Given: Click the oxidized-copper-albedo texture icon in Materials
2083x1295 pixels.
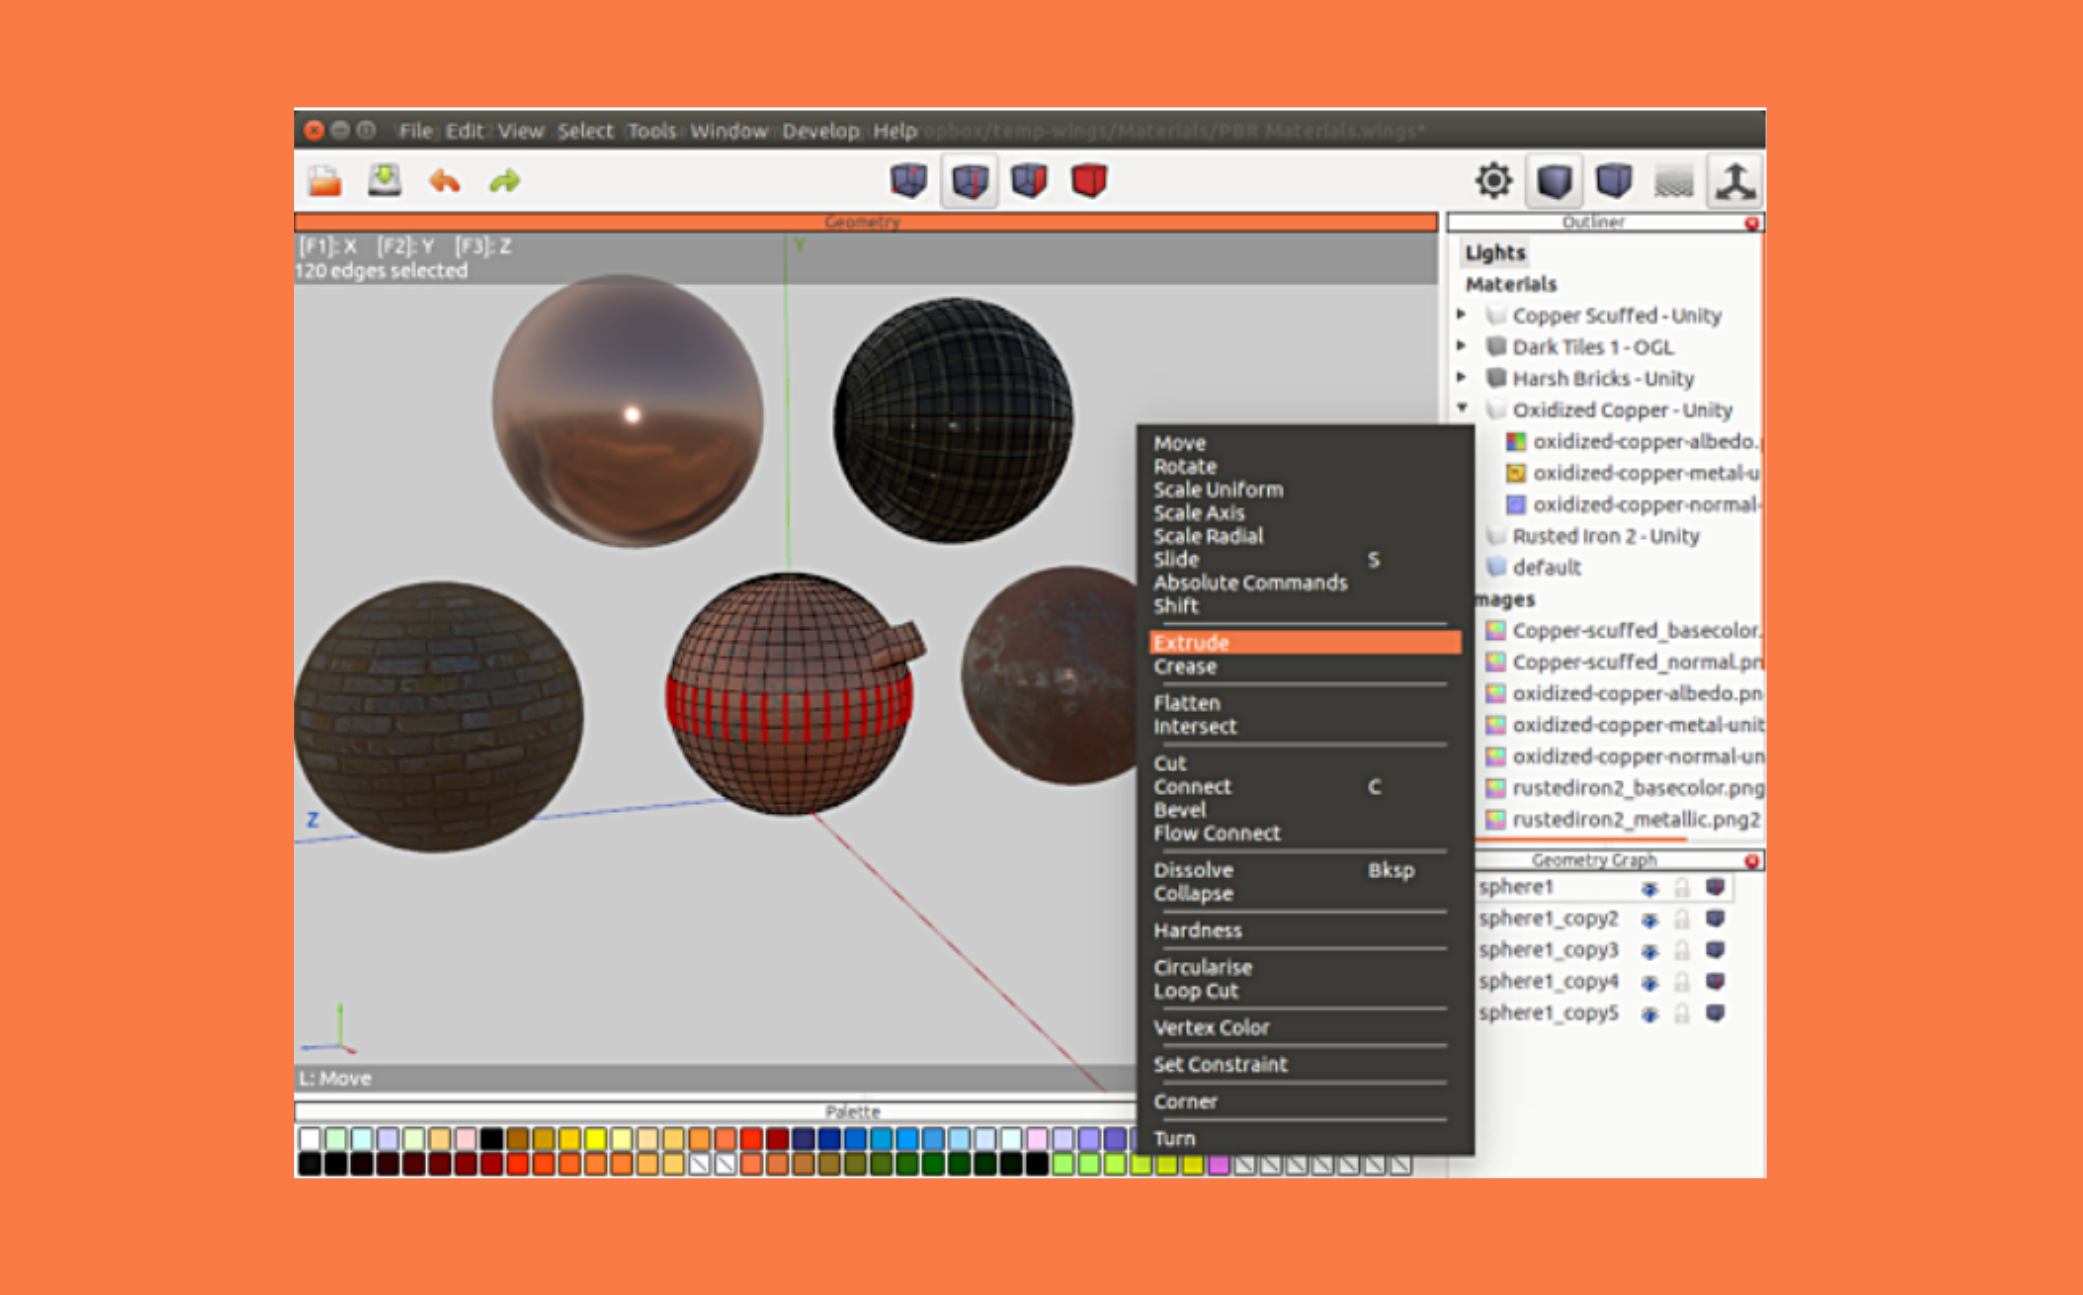Looking at the screenshot, I should click(1516, 442).
